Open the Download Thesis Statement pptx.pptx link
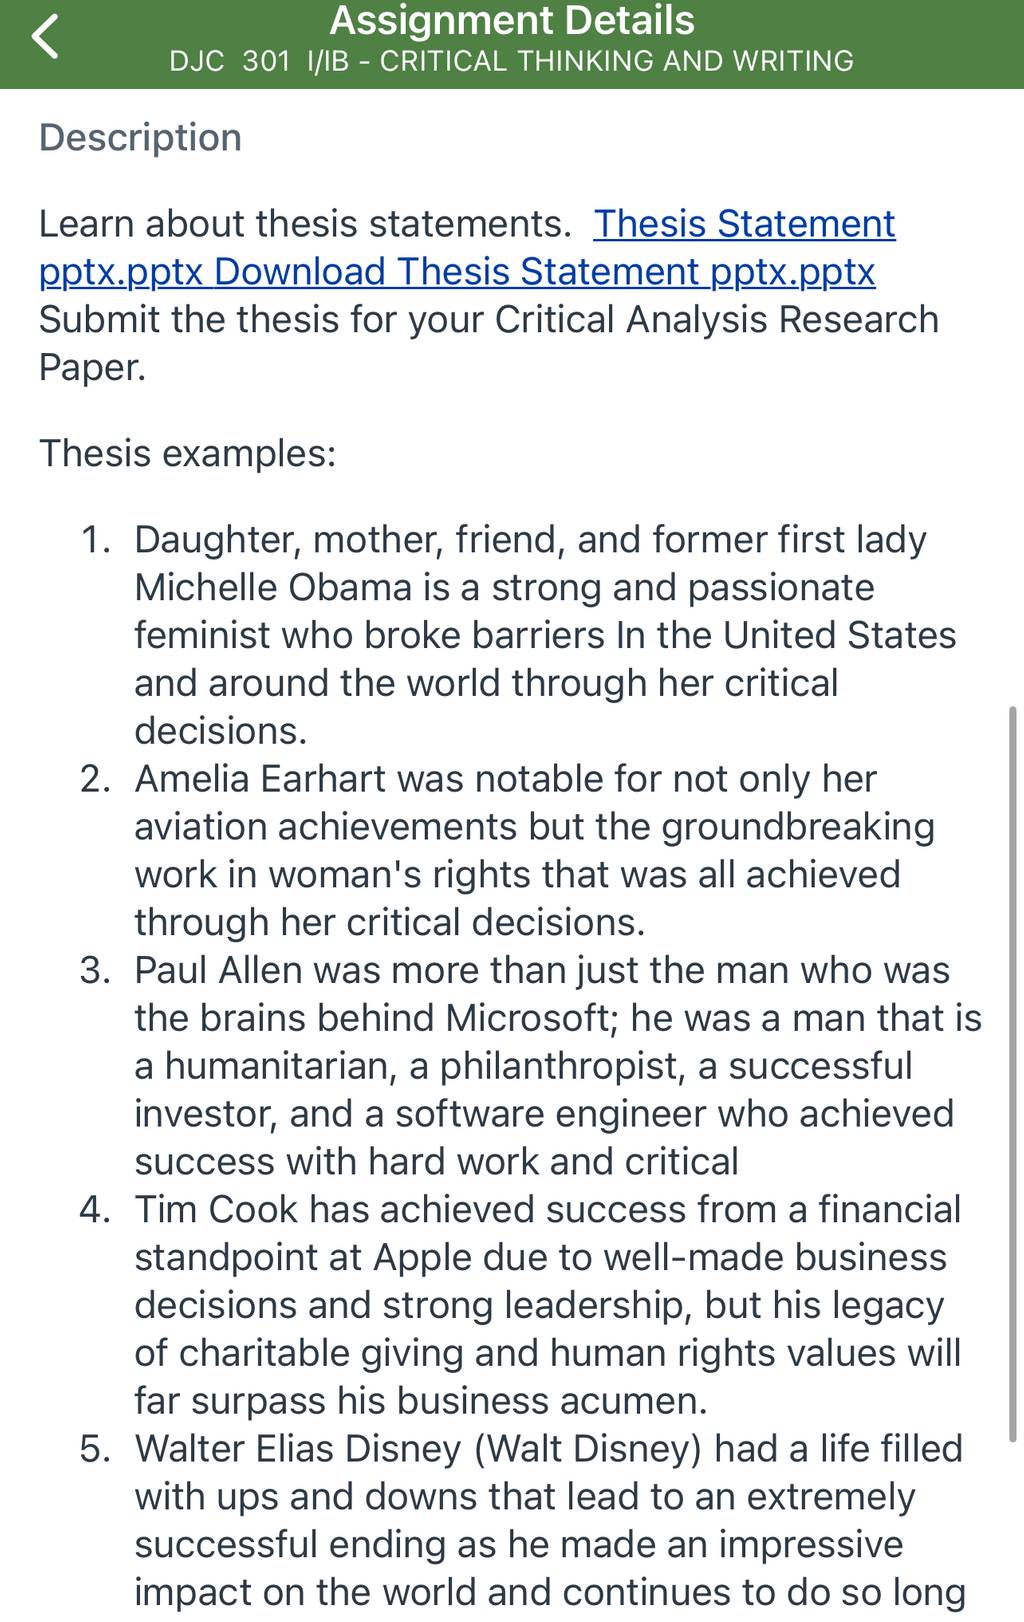Viewport: 1024px width, 1622px height. [x=545, y=272]
